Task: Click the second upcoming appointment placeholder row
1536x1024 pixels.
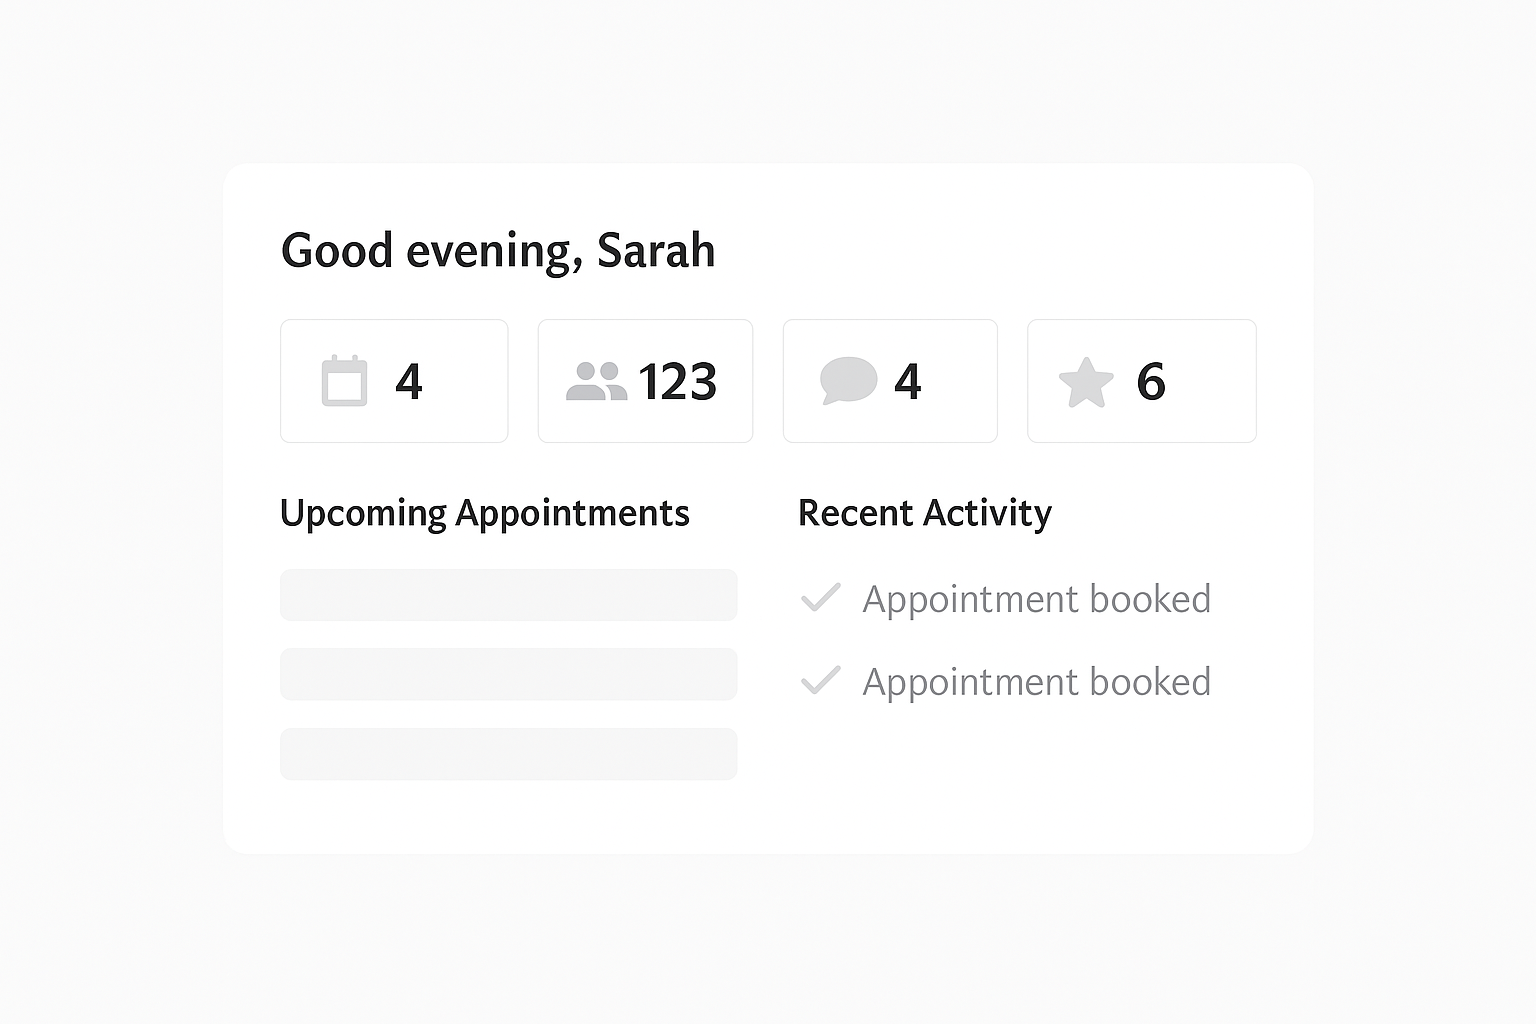Action: (508, 674)
